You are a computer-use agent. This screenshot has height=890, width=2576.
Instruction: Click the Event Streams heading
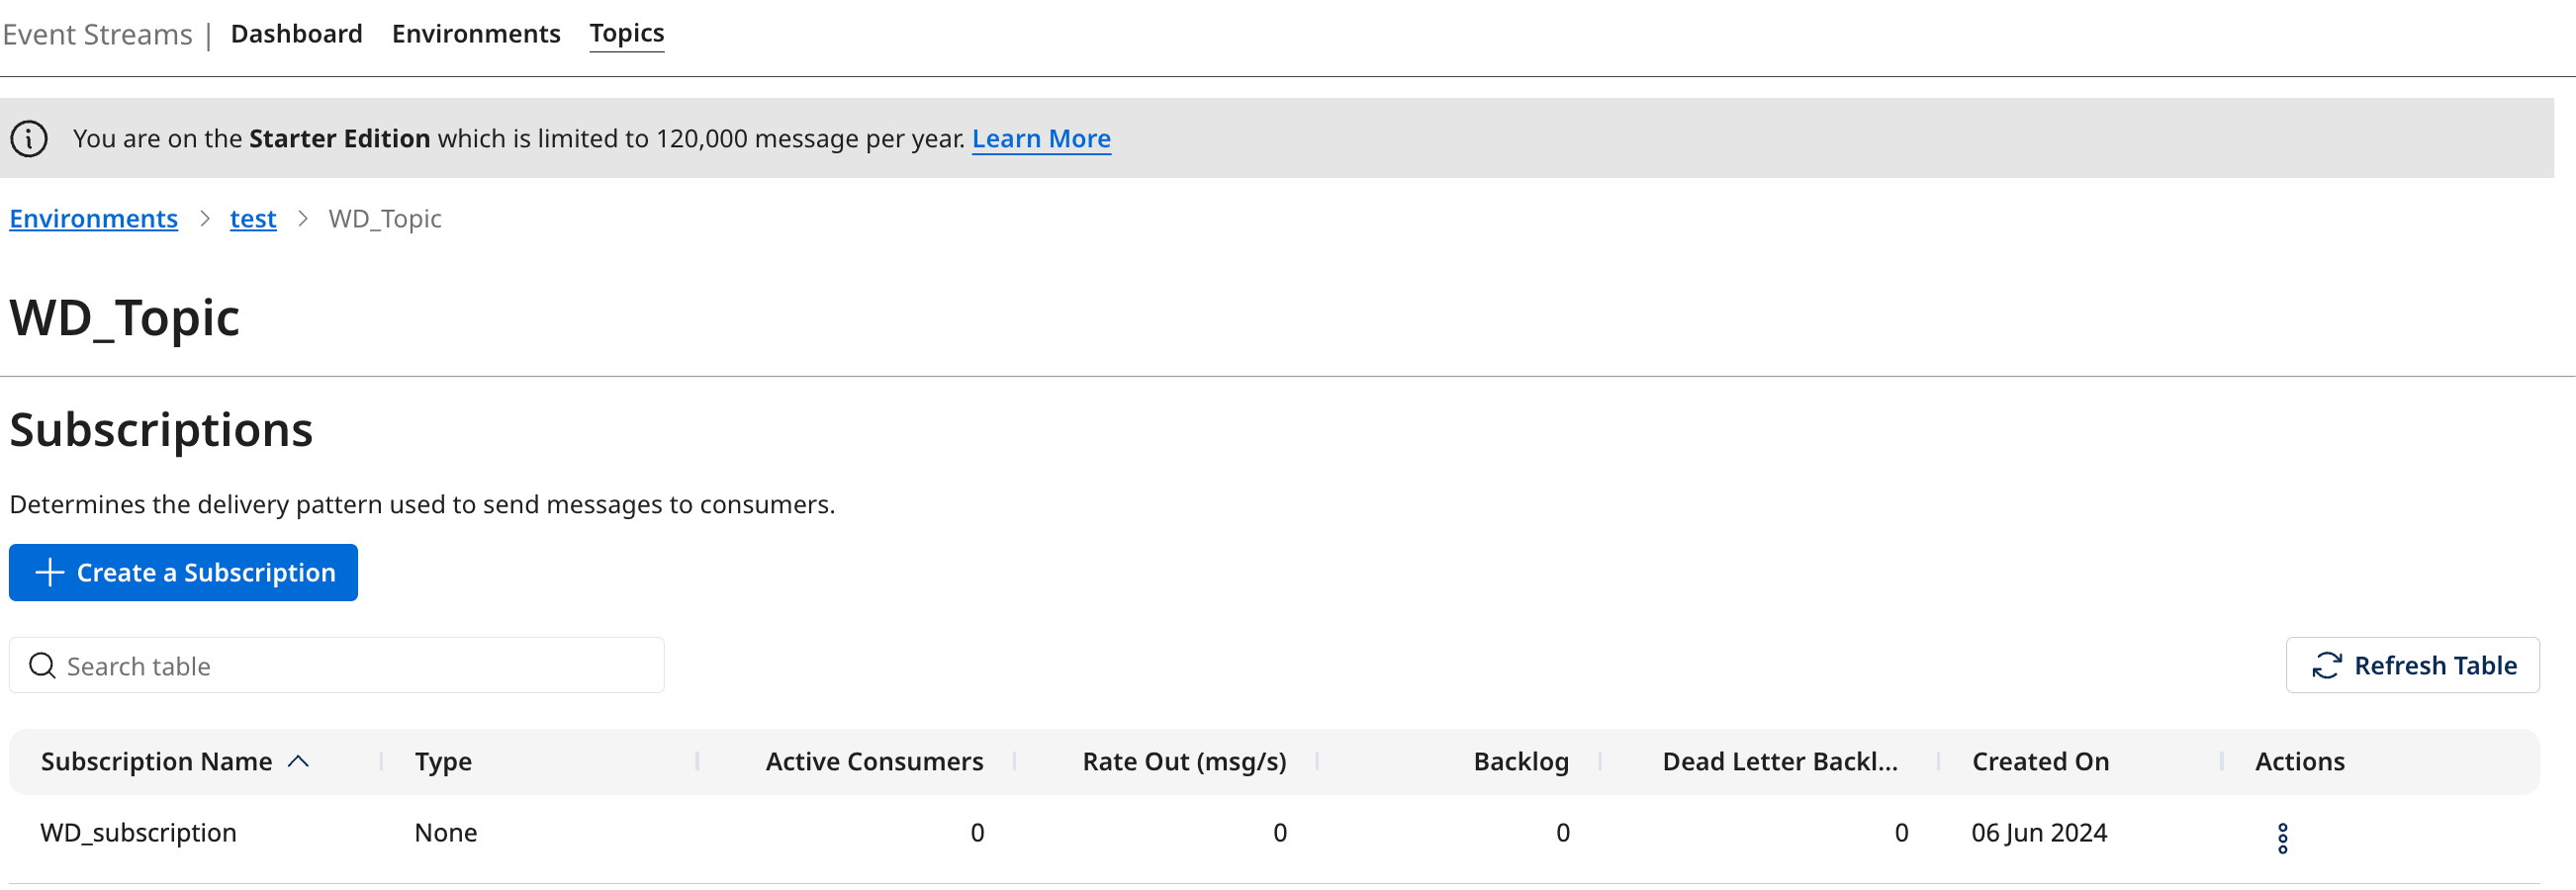click(x=98, y=33)
